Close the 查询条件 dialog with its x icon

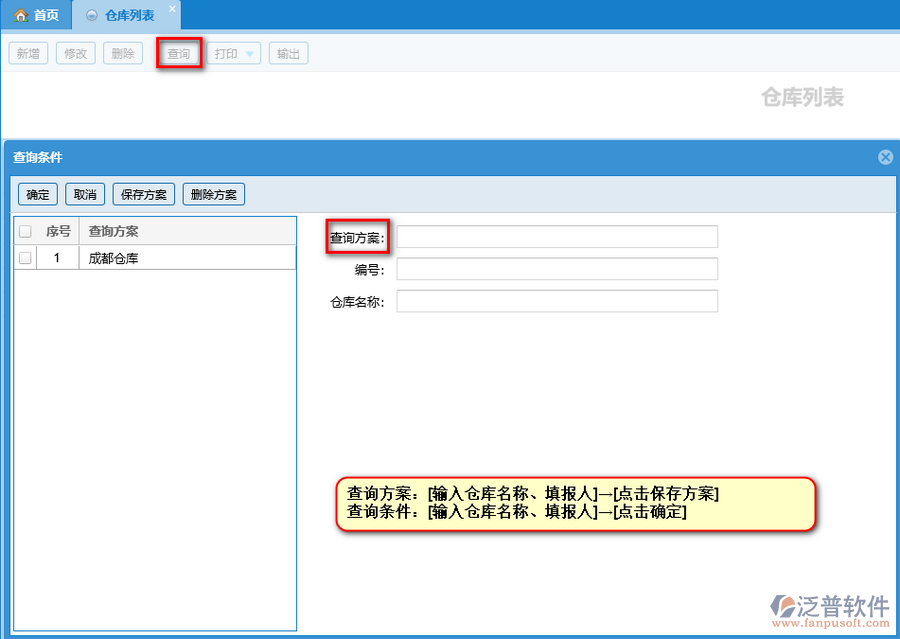pos(885,157)
